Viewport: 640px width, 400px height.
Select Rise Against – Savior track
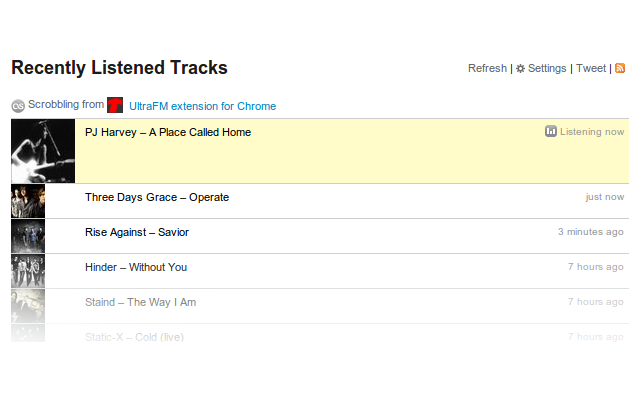coord(137,232)
